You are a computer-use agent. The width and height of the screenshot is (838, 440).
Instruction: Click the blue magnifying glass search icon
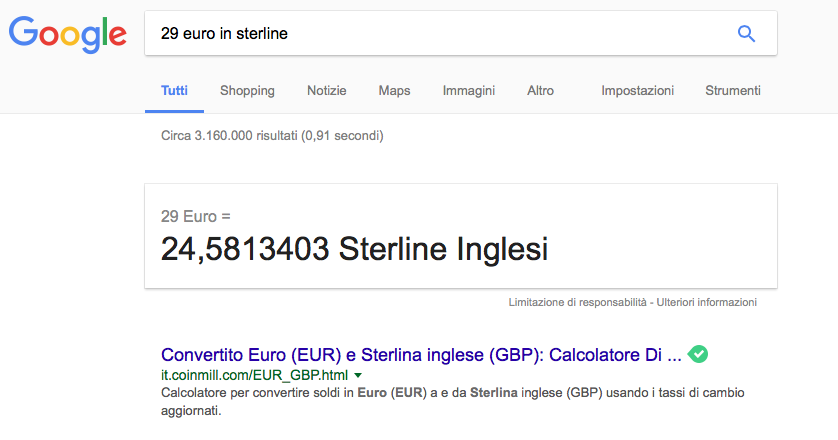746,34
